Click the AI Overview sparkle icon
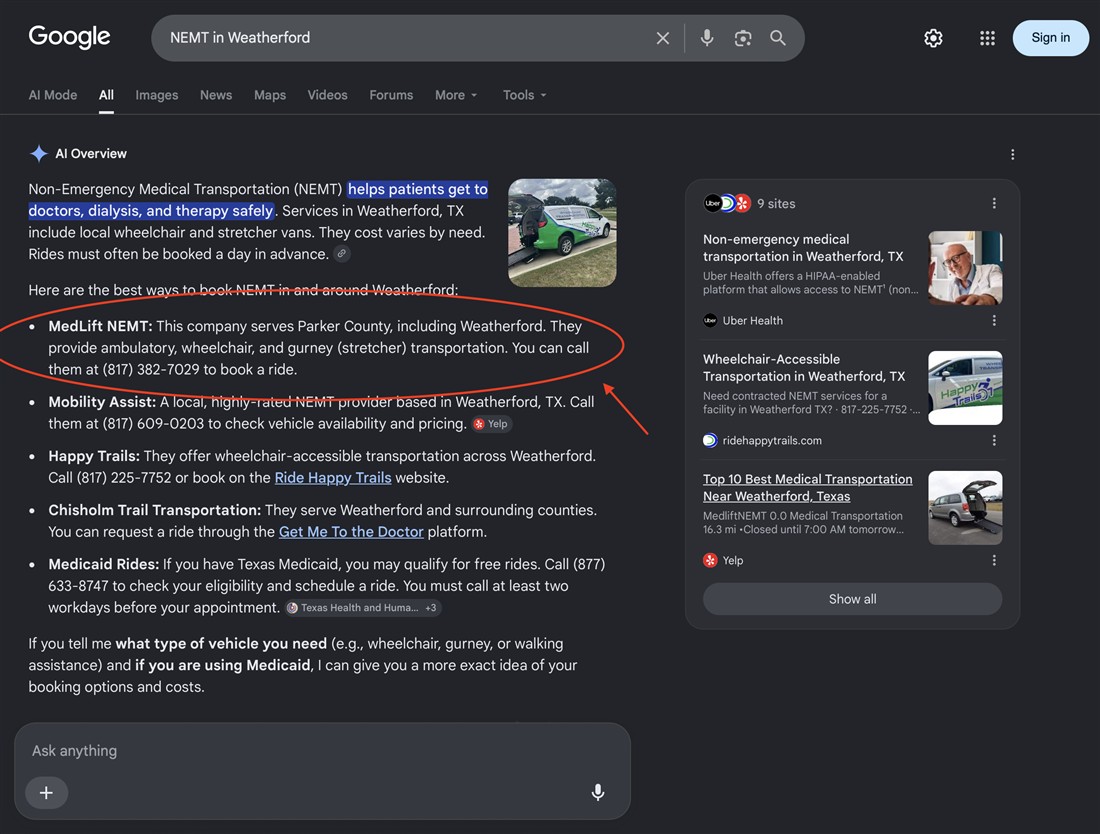 tap(39, 154)
